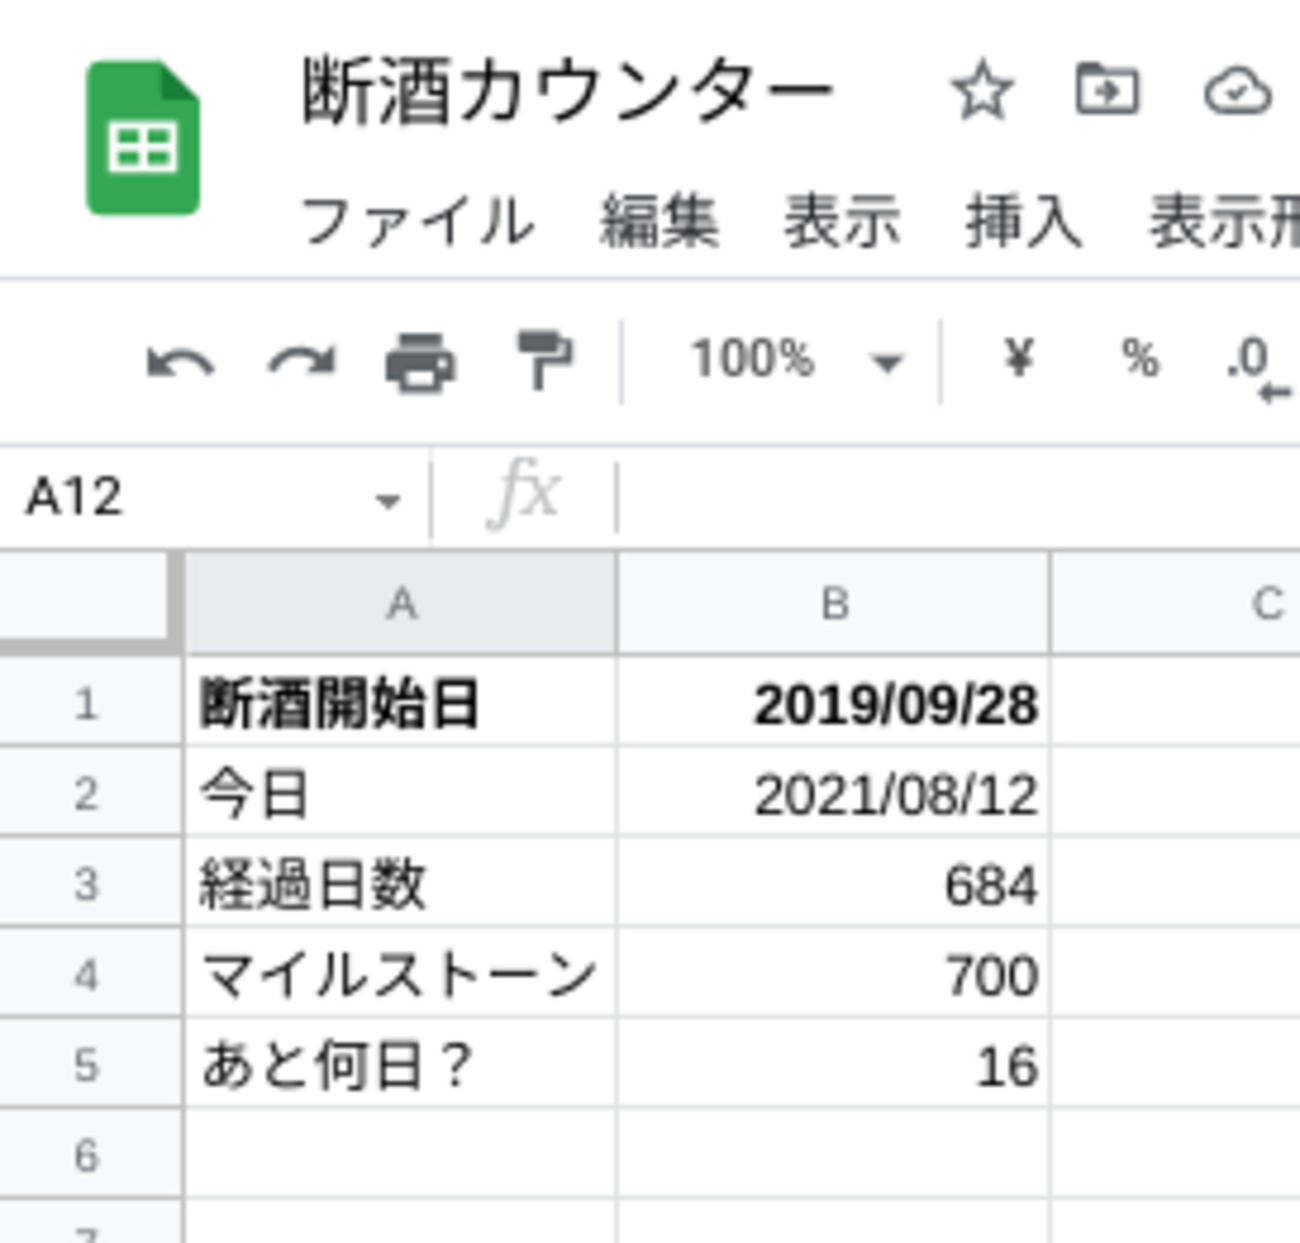Click the Google Sheets home icon
Image resolution: width=1300 pixels, height=1243 pixels.
point(143,139)
